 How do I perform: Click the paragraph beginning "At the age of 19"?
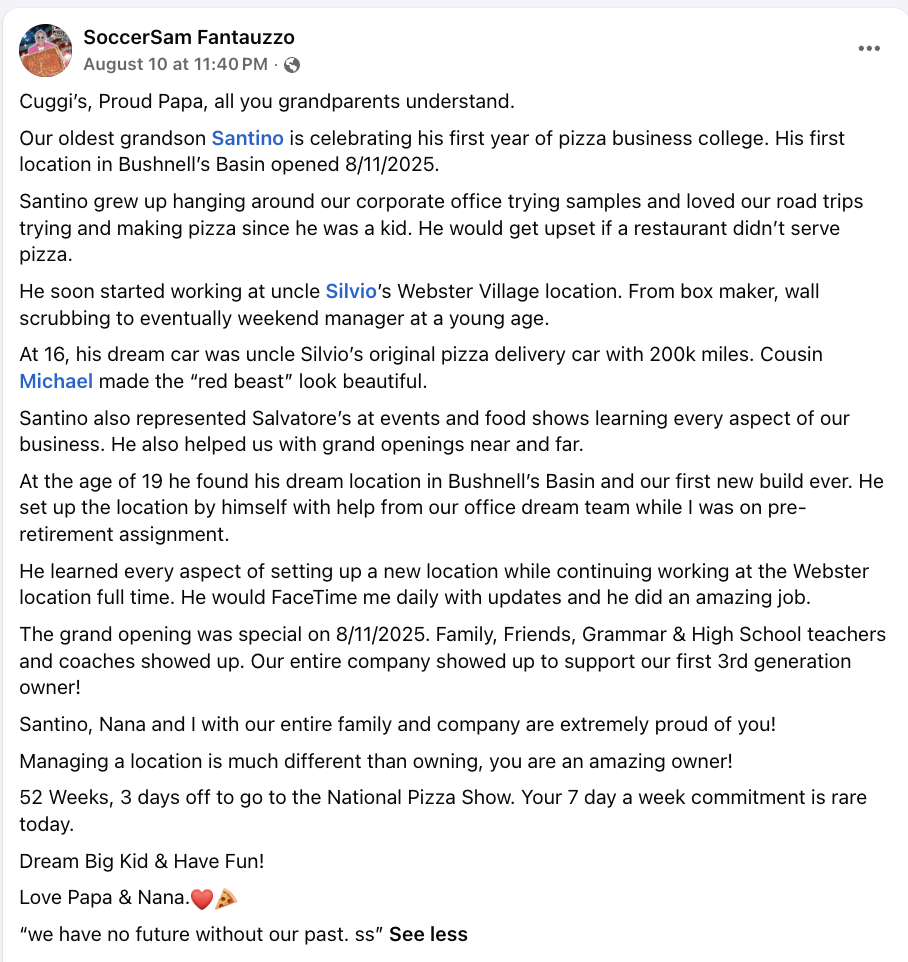click(x=452, y=507)
